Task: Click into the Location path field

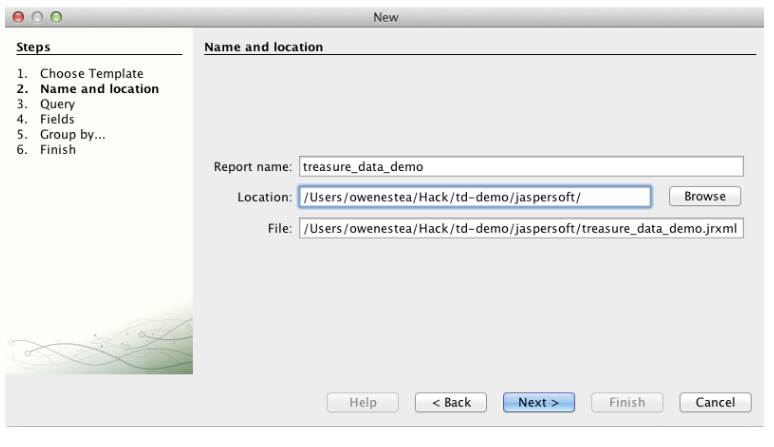Action: click(475, 197)
